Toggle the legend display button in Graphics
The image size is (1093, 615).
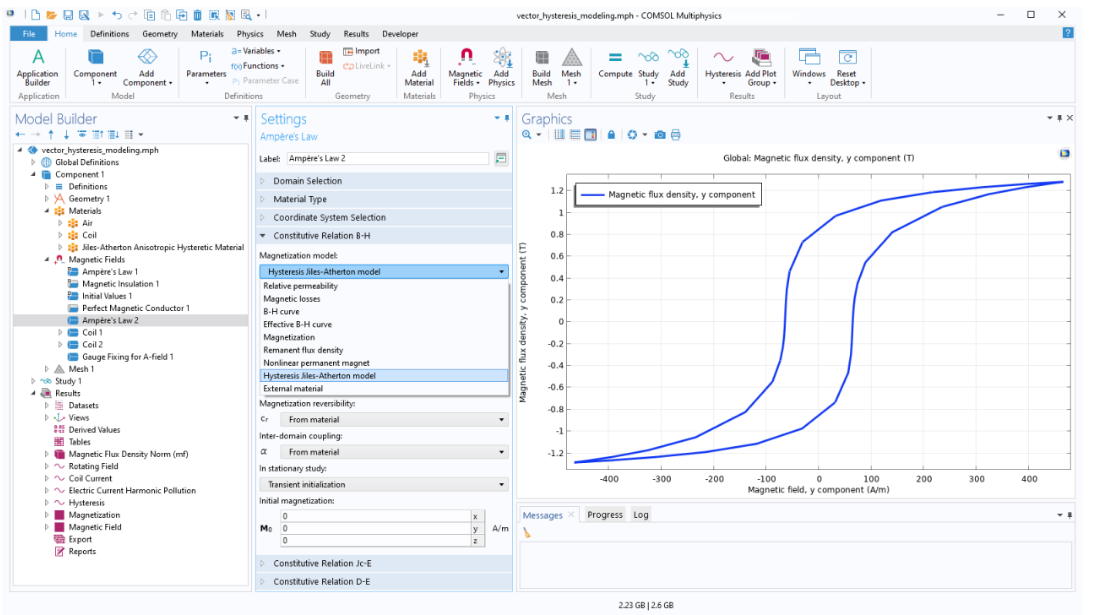click(x=590, y=135)
